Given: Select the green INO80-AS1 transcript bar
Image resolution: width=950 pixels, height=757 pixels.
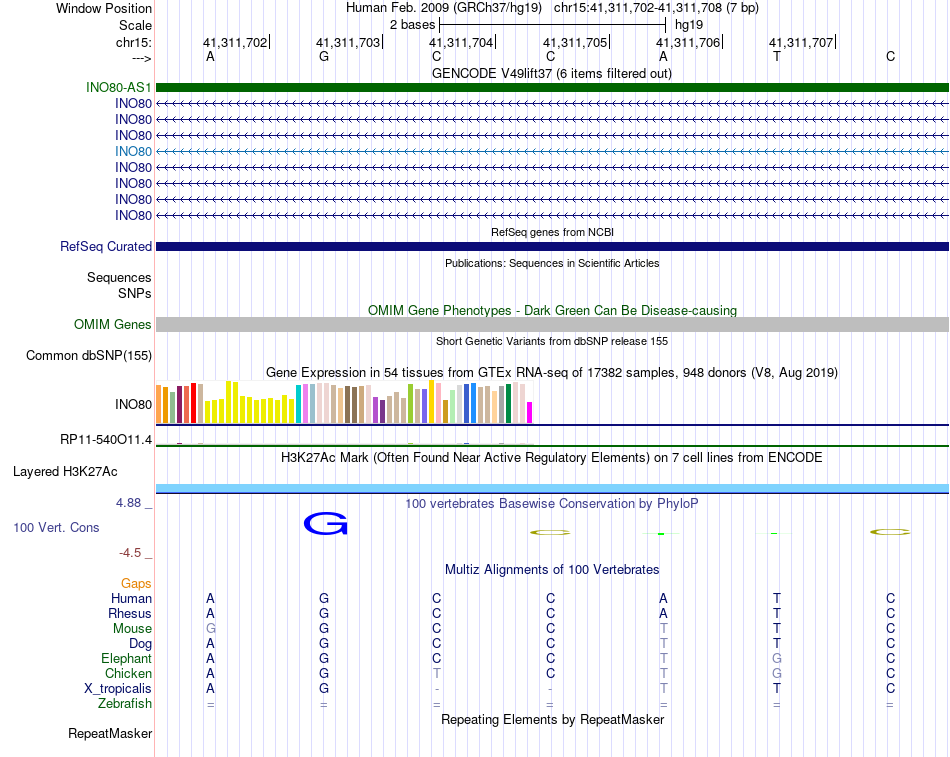Looking at the screenshot, I should coord(552,87).
